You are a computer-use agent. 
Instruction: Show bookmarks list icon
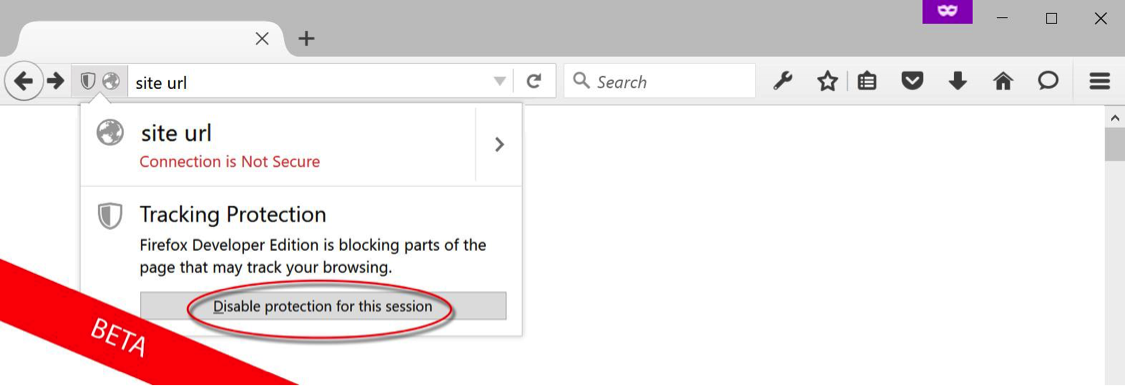867,81
